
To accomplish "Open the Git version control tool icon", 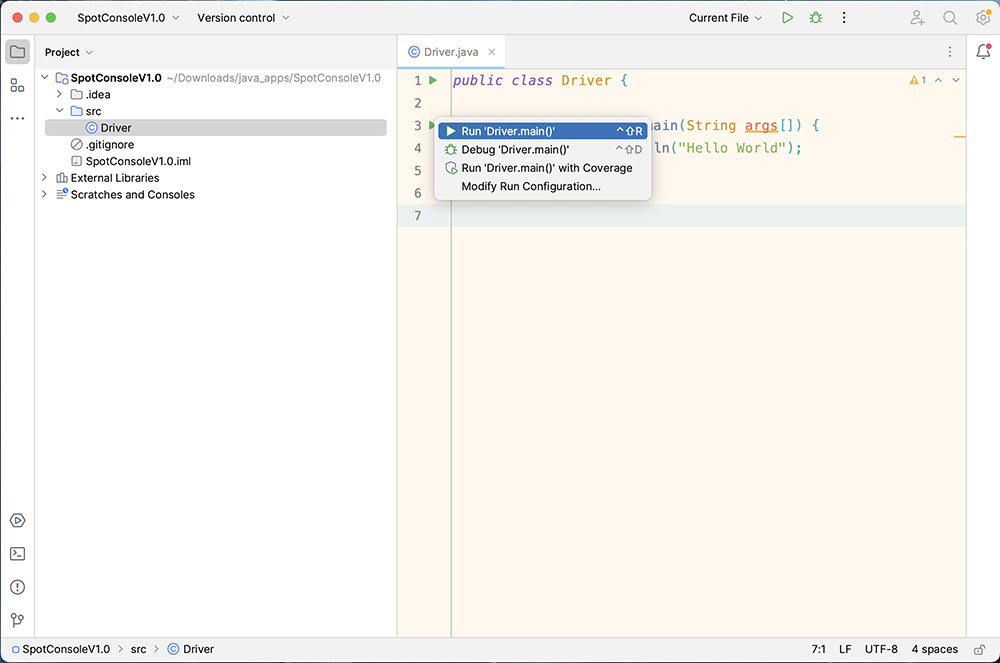I will click(17, 620).
